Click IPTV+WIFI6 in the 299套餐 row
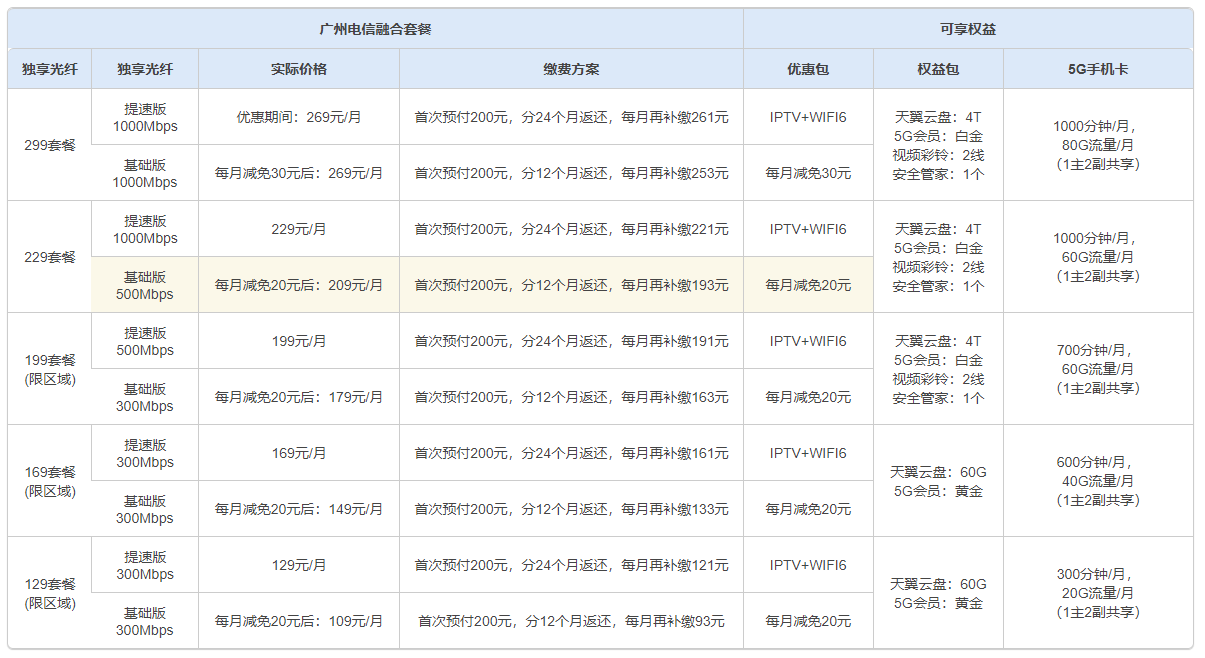 tap(808, 117)
